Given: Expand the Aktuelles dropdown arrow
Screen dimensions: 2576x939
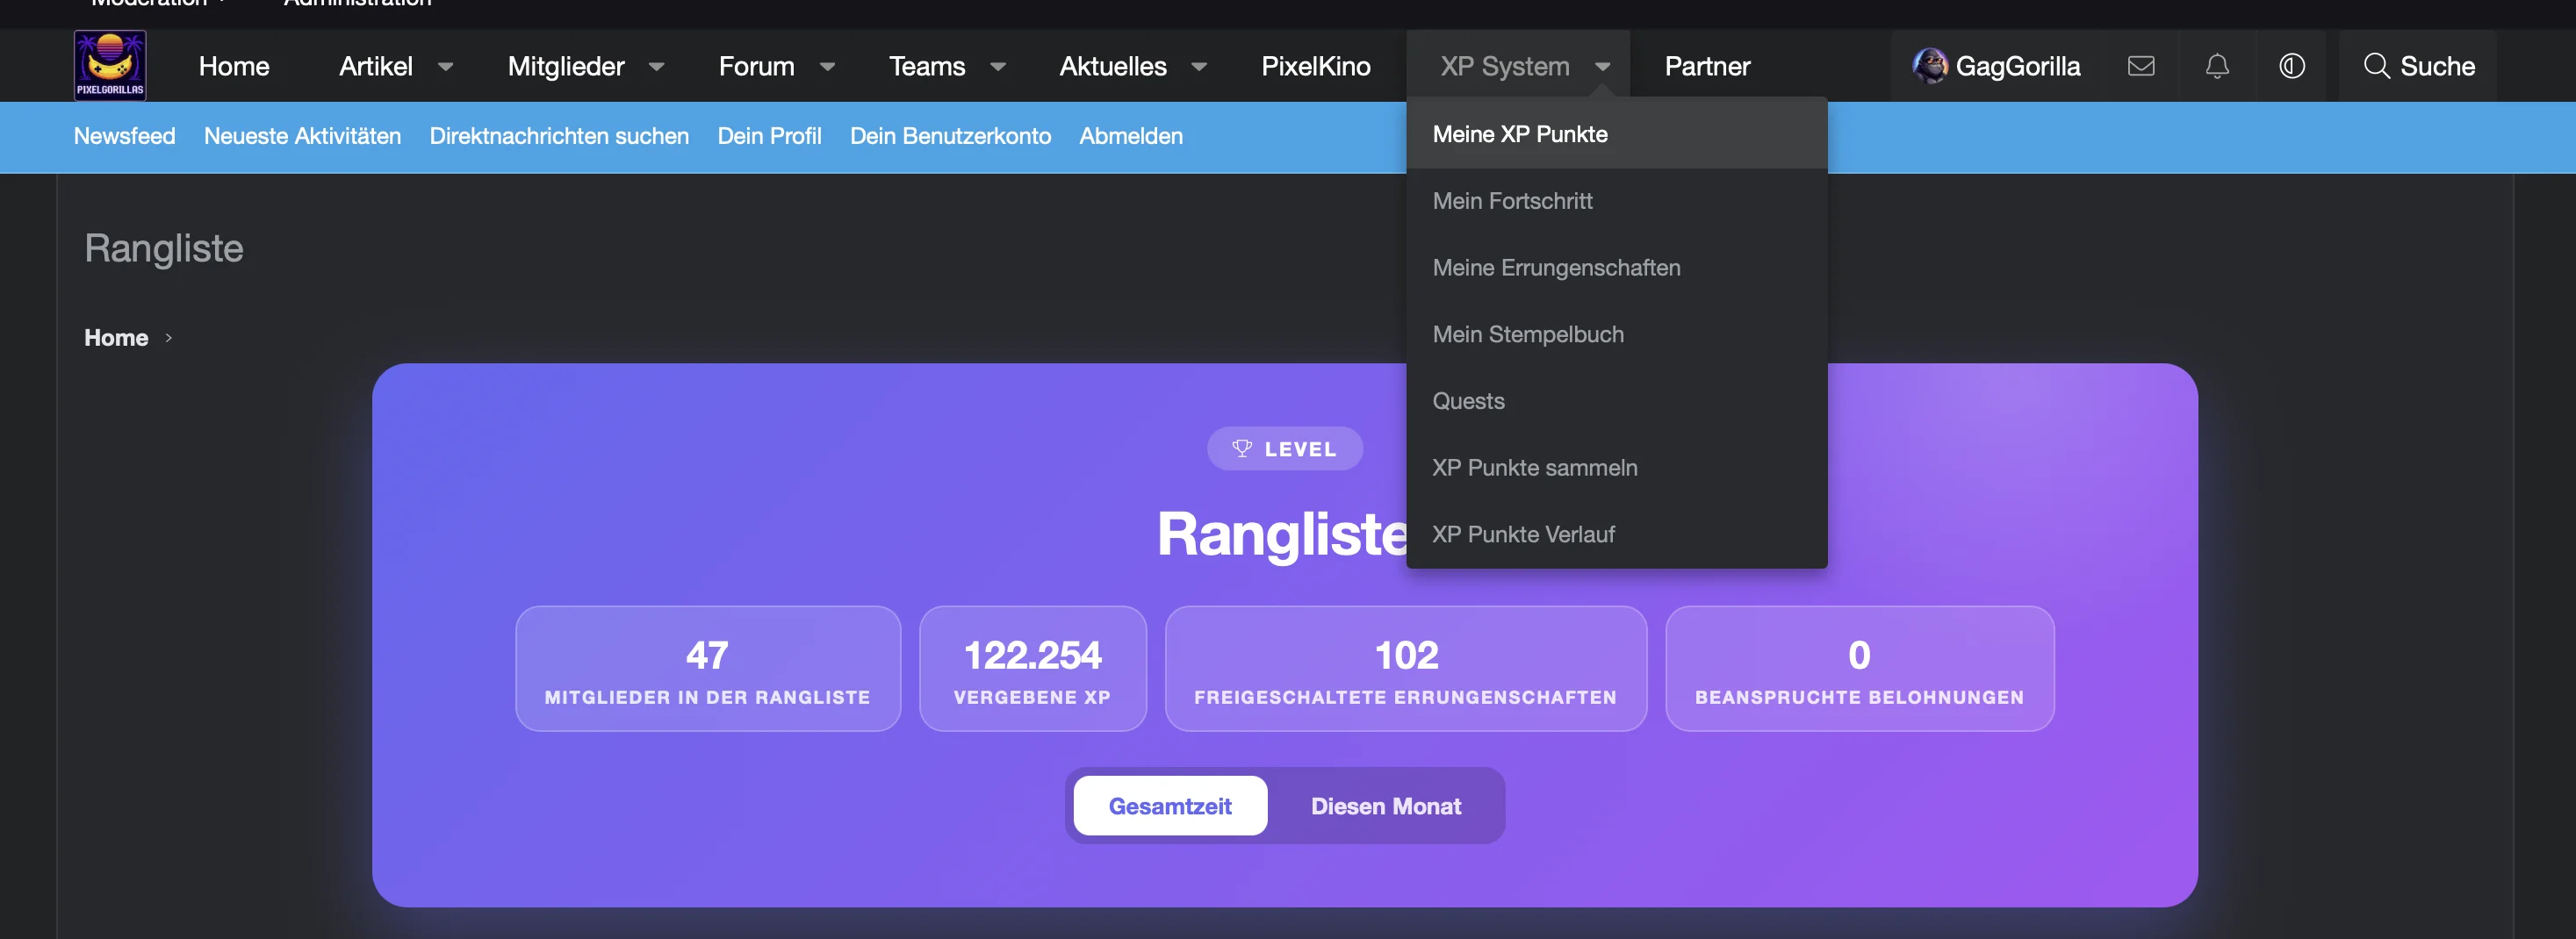Looking at the screenshot, I should 1198,67.
